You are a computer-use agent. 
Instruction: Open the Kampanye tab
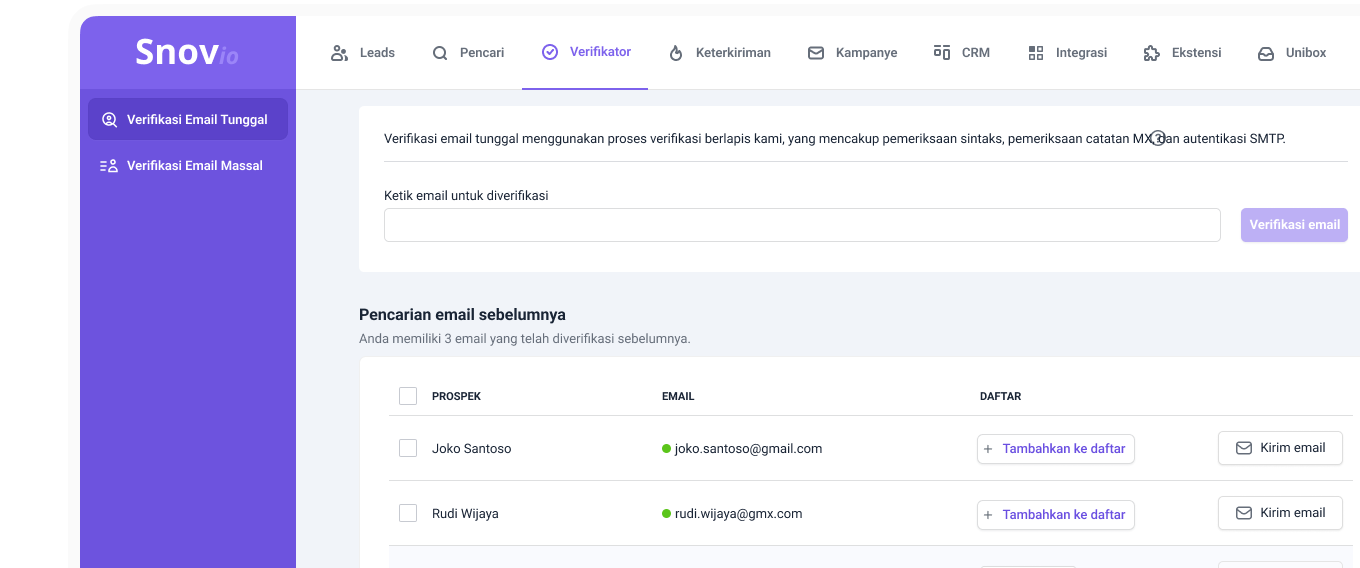point(852,53)
